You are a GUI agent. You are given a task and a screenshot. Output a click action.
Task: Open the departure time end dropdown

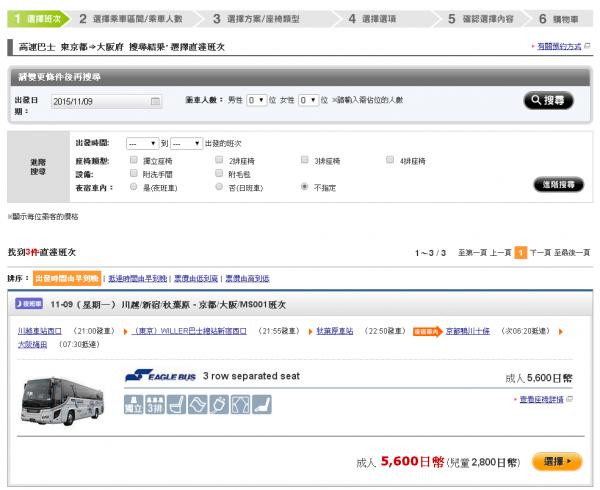pyautogui.click(x=186, y=143)
